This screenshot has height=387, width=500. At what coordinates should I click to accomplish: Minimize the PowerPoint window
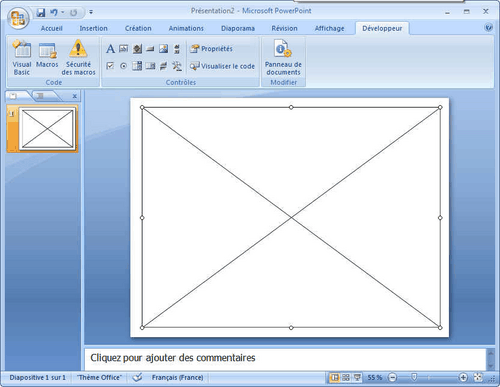[447, 12]
